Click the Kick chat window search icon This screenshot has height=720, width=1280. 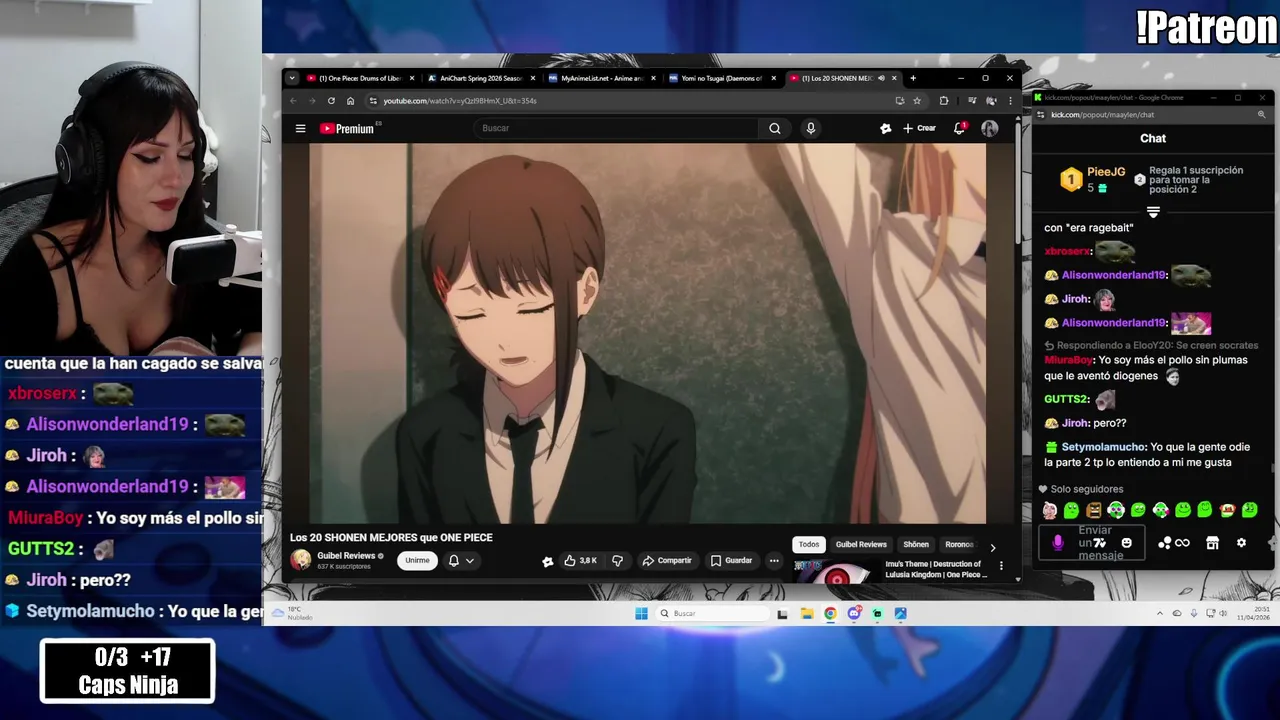(x=1261, y=115)
